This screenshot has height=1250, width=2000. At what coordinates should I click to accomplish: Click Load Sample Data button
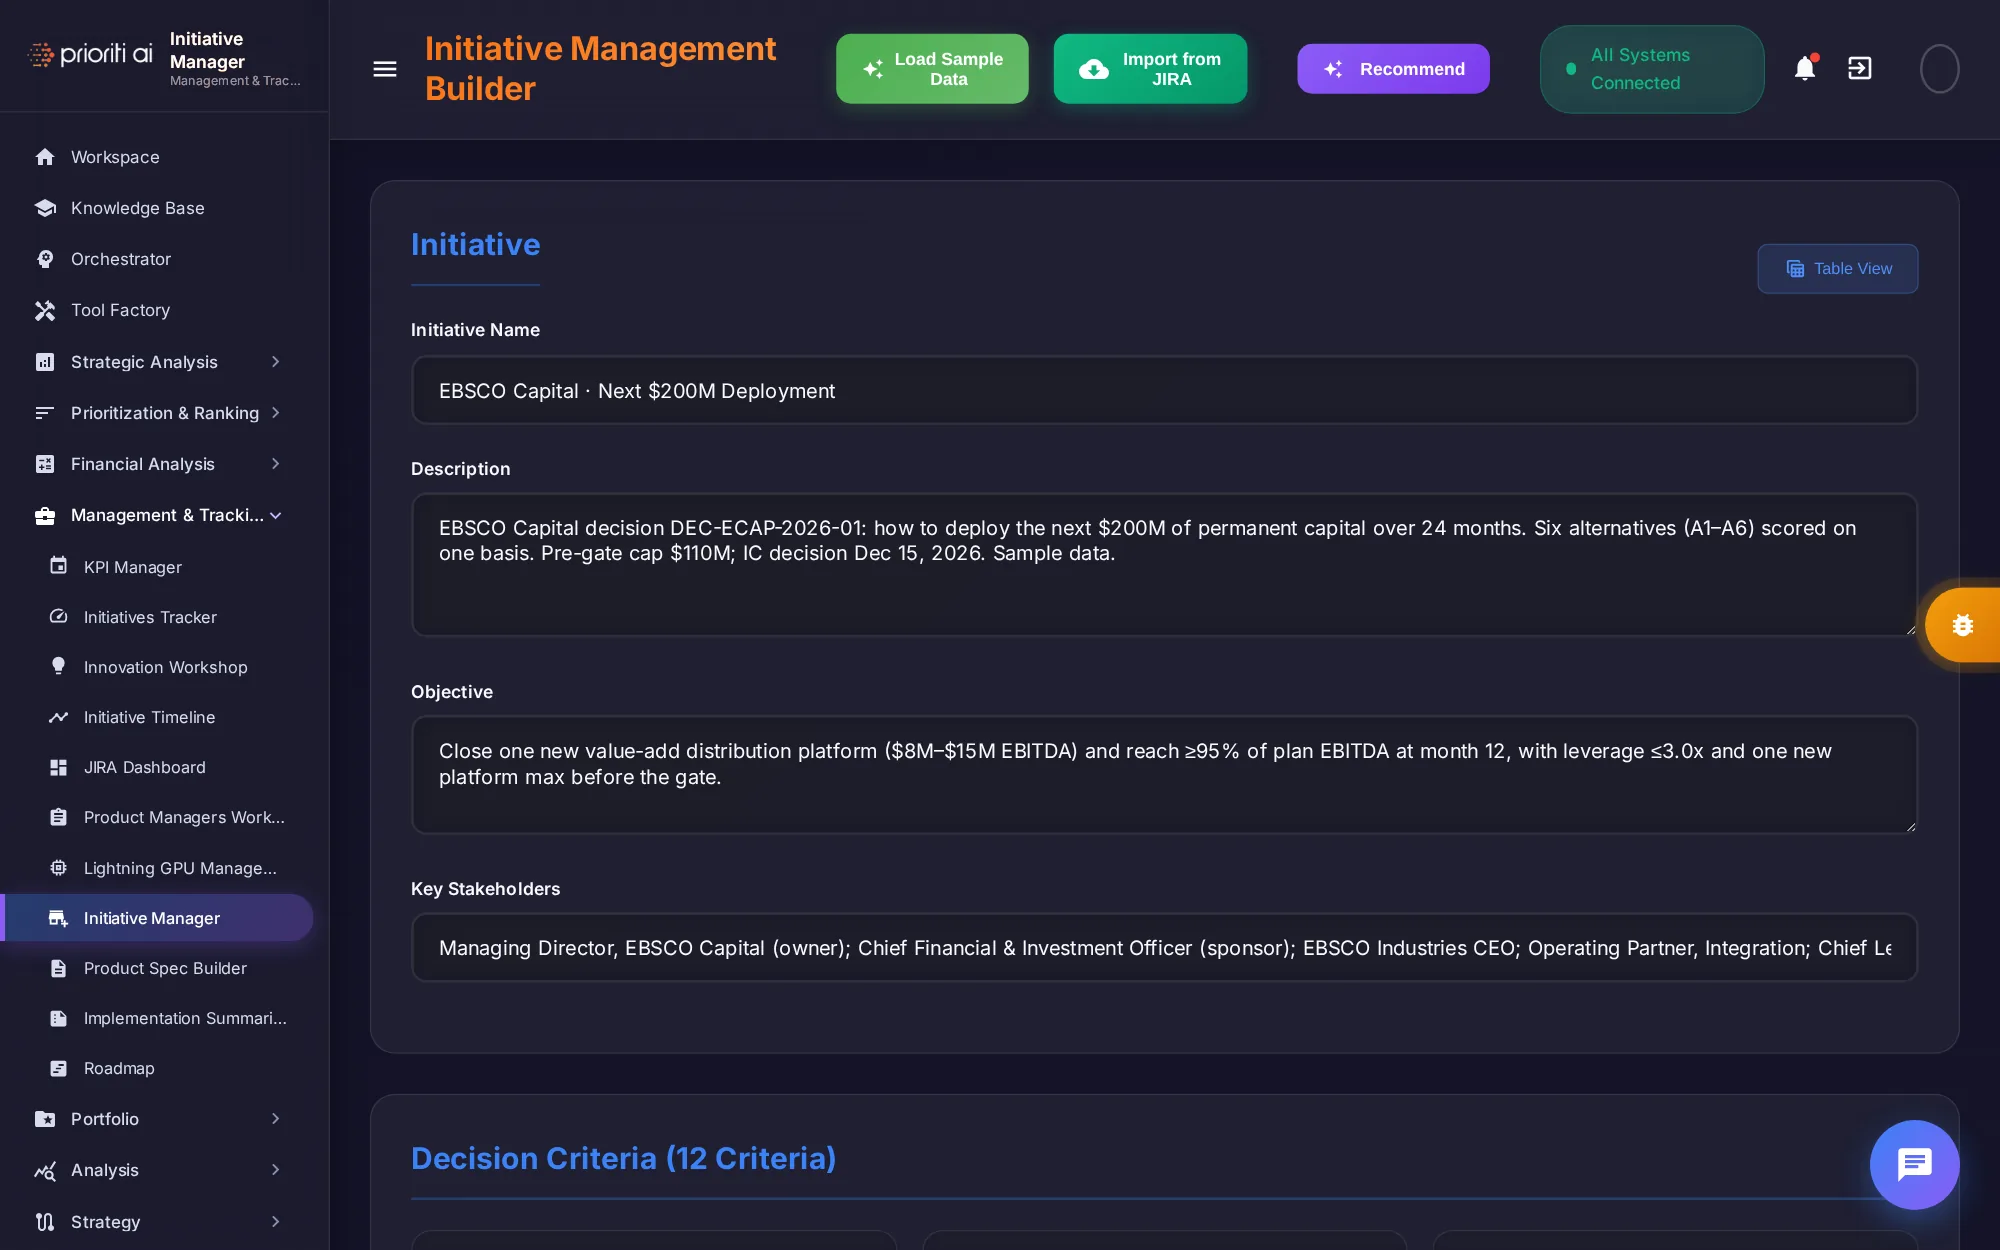[932, 69]
